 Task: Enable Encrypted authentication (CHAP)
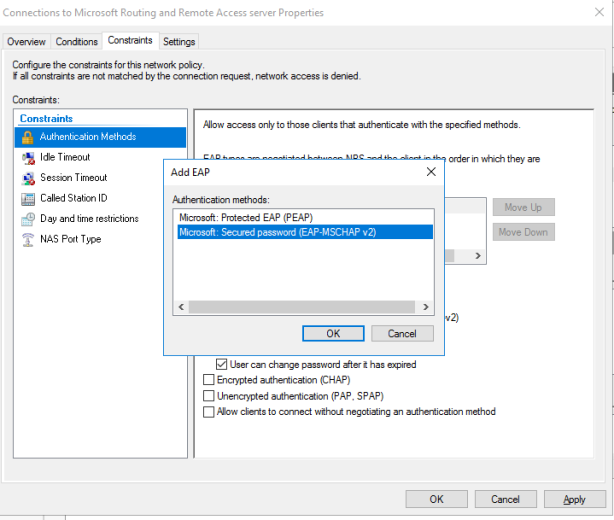pyautogui.click(x=209, y=380)
